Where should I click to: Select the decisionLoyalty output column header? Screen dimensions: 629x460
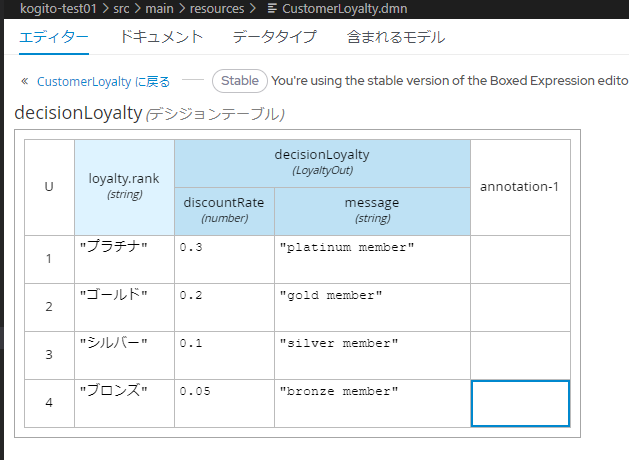pyautogui.click(x=323, y=163)
